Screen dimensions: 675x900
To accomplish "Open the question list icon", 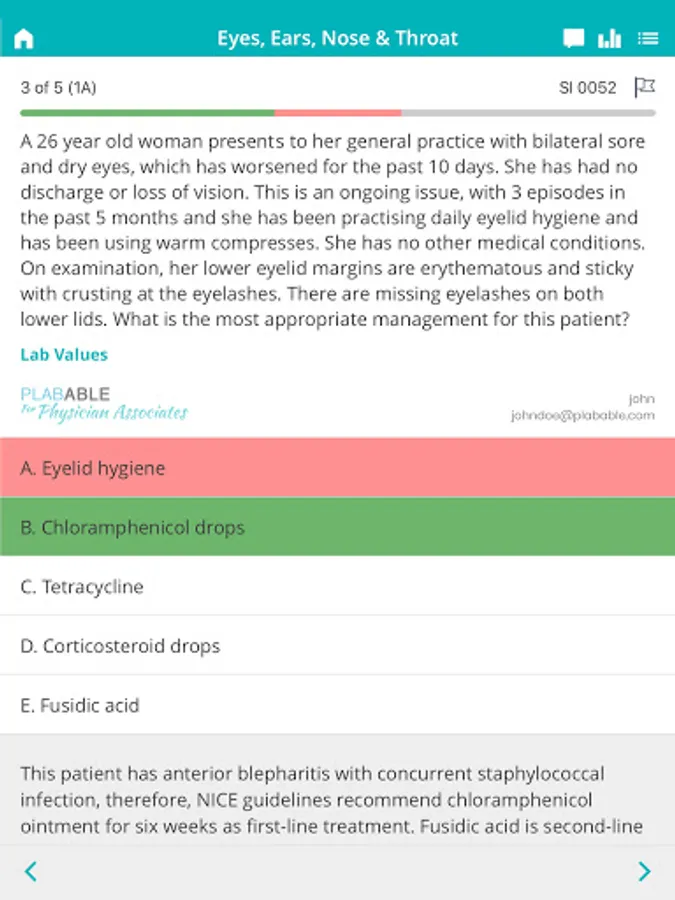I will click(648, 39).
